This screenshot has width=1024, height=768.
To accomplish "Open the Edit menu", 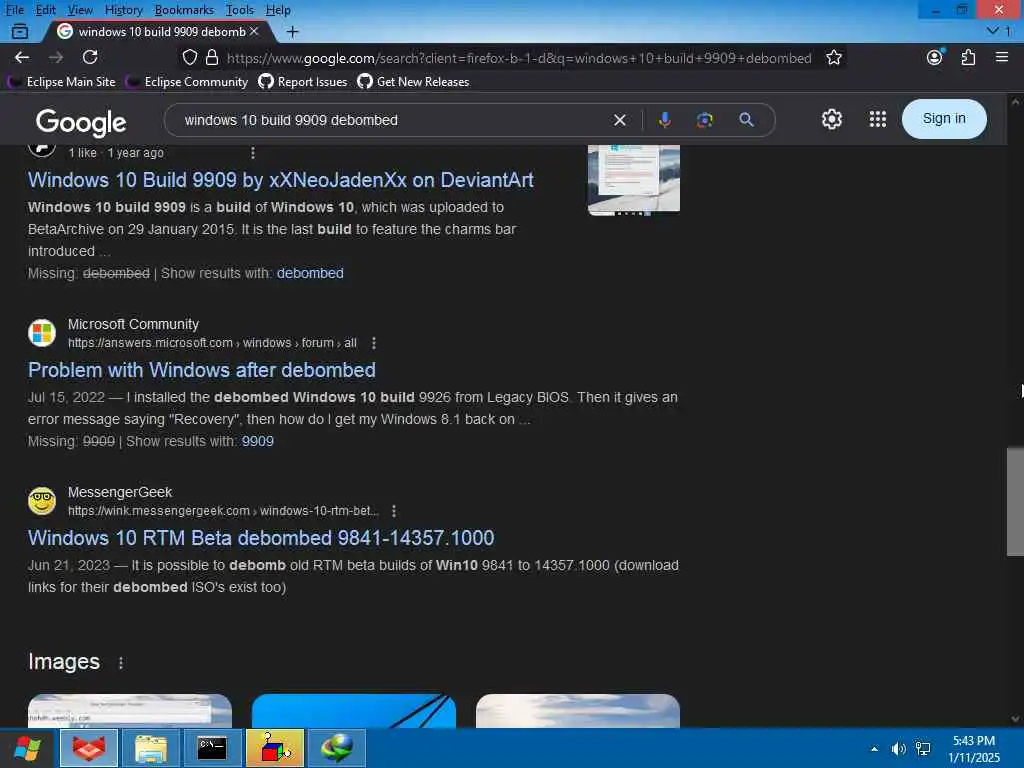I will (45, 10).
